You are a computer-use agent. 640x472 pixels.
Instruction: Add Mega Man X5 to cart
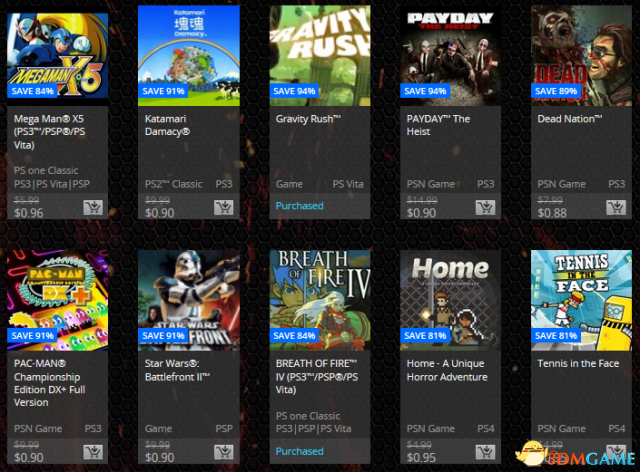pyautogui.click(x=93, y=207)
